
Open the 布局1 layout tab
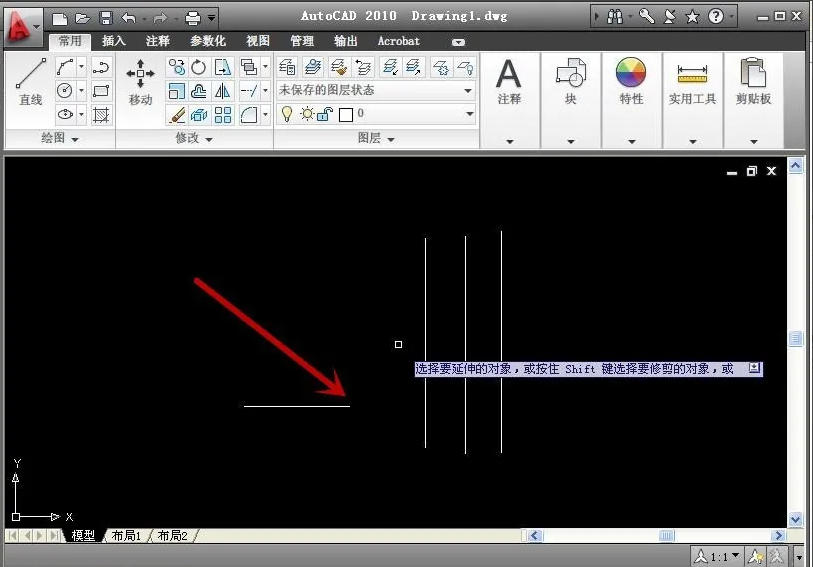pyautogui.click(x=126, y=536)
